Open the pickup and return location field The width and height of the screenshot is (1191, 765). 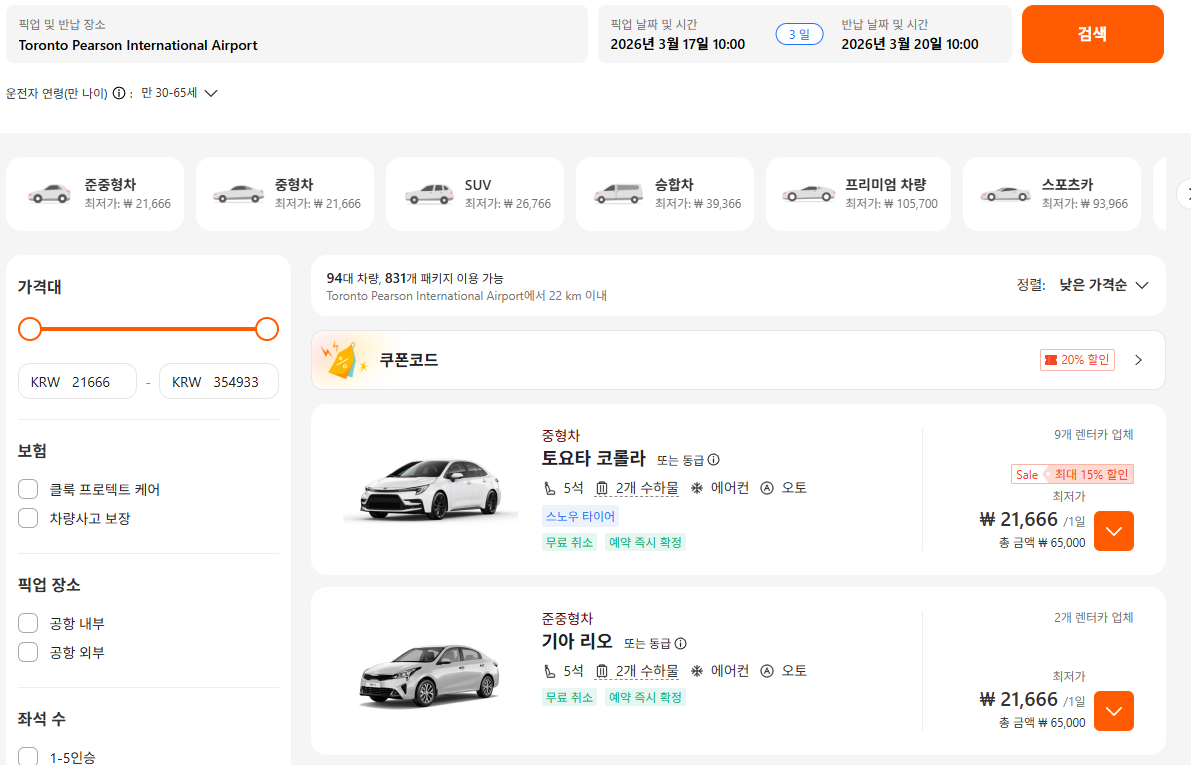click(x=297, y=34)
